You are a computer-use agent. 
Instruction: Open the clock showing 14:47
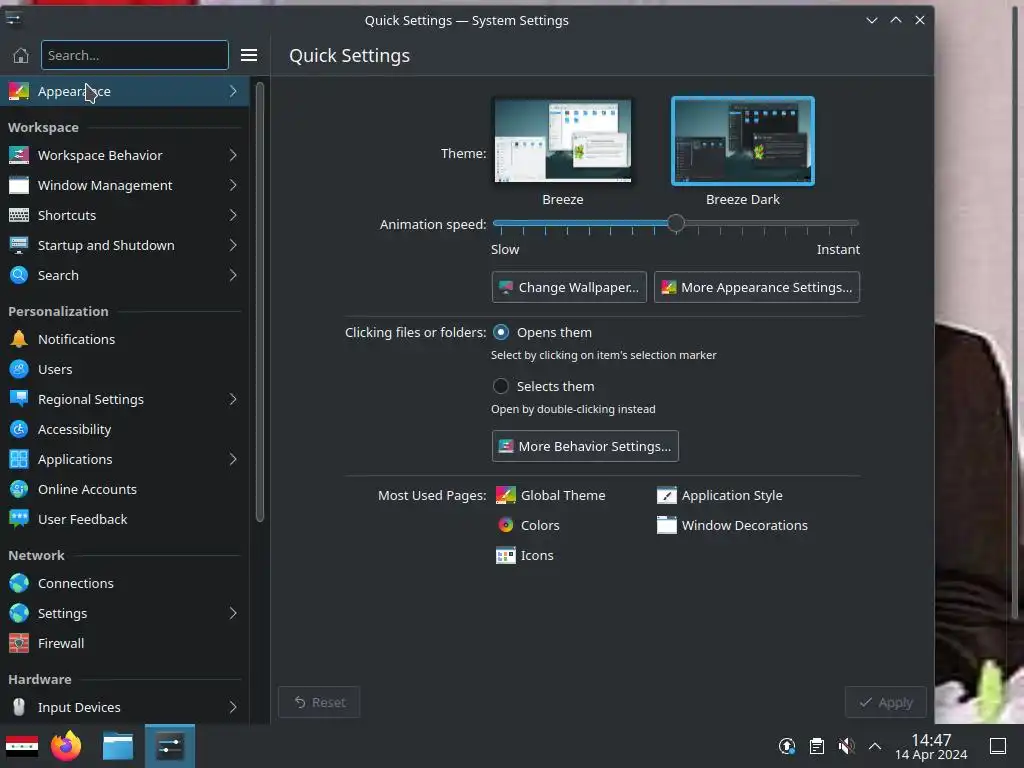tap(931, 746)
